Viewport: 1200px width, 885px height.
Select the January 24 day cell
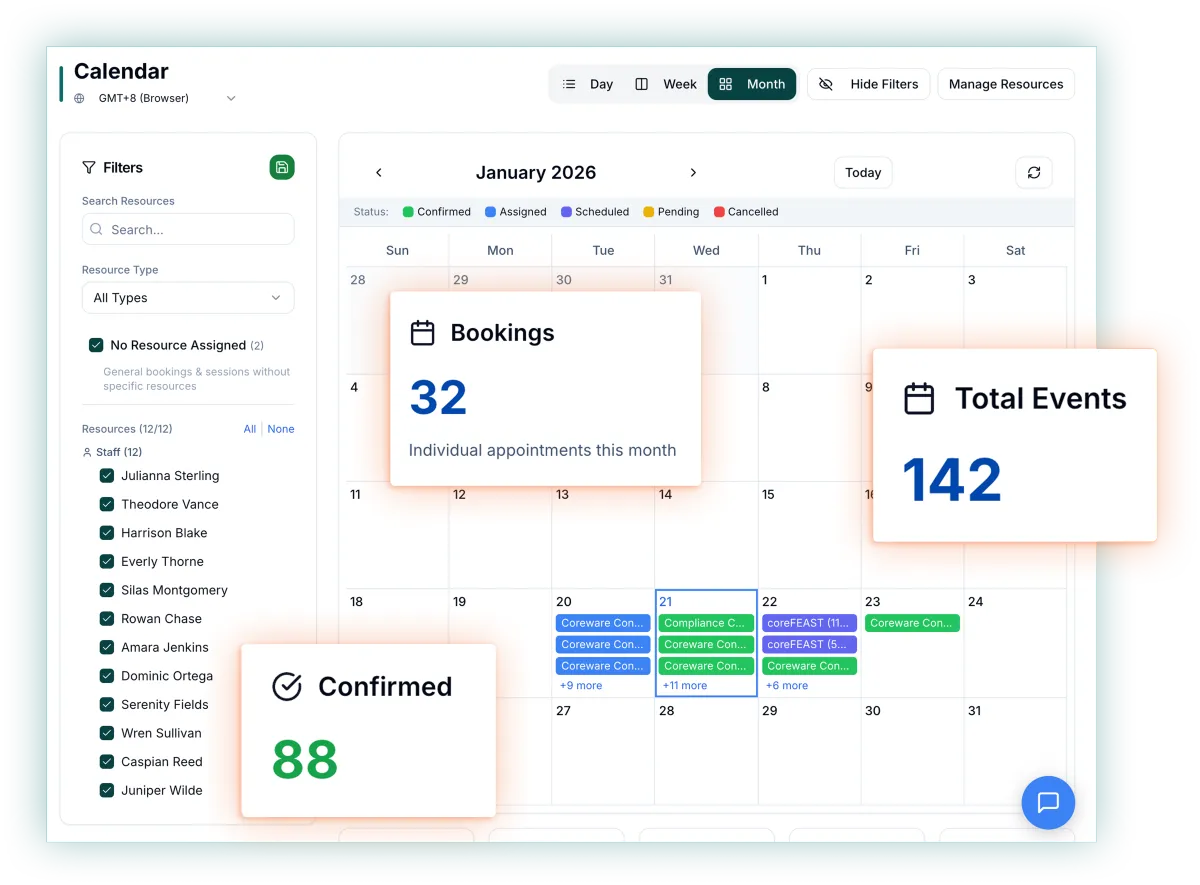tap(1015, 643)
